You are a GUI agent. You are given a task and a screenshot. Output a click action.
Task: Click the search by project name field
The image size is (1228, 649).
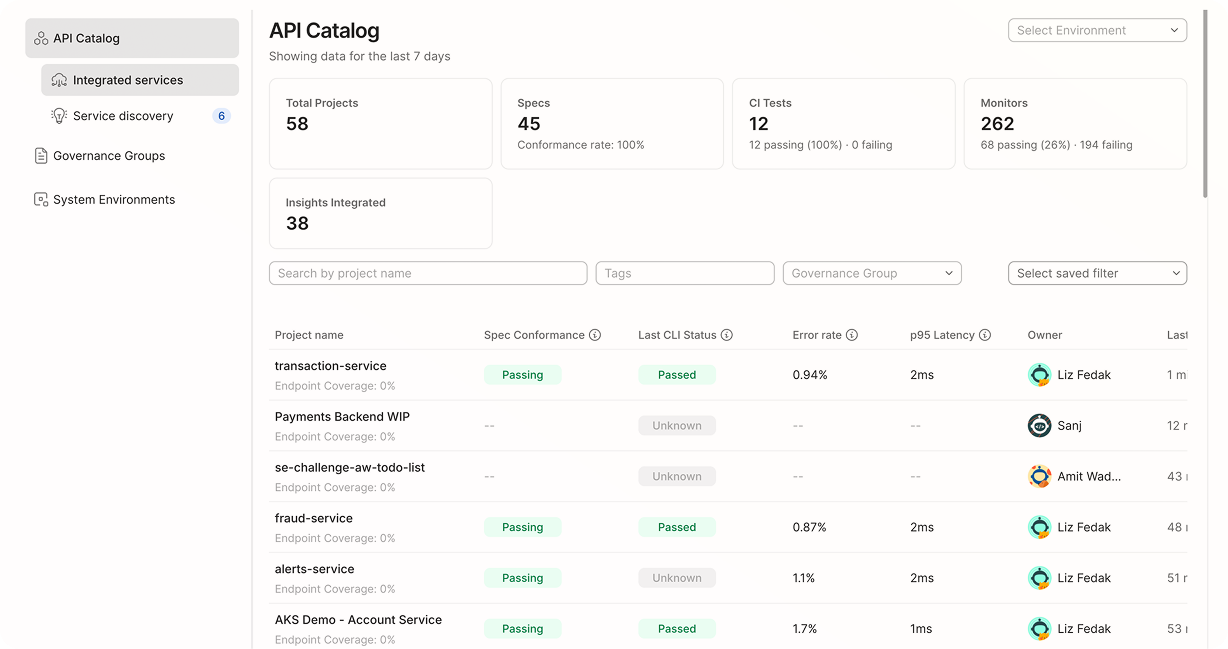[427, 273]
